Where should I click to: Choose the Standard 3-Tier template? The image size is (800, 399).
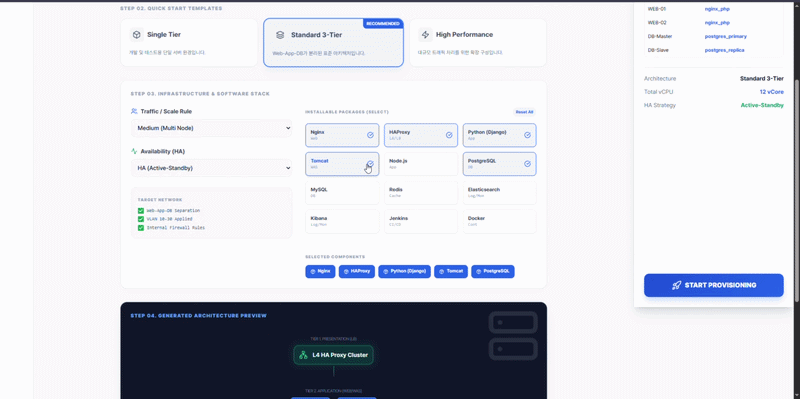click(334, 43)
